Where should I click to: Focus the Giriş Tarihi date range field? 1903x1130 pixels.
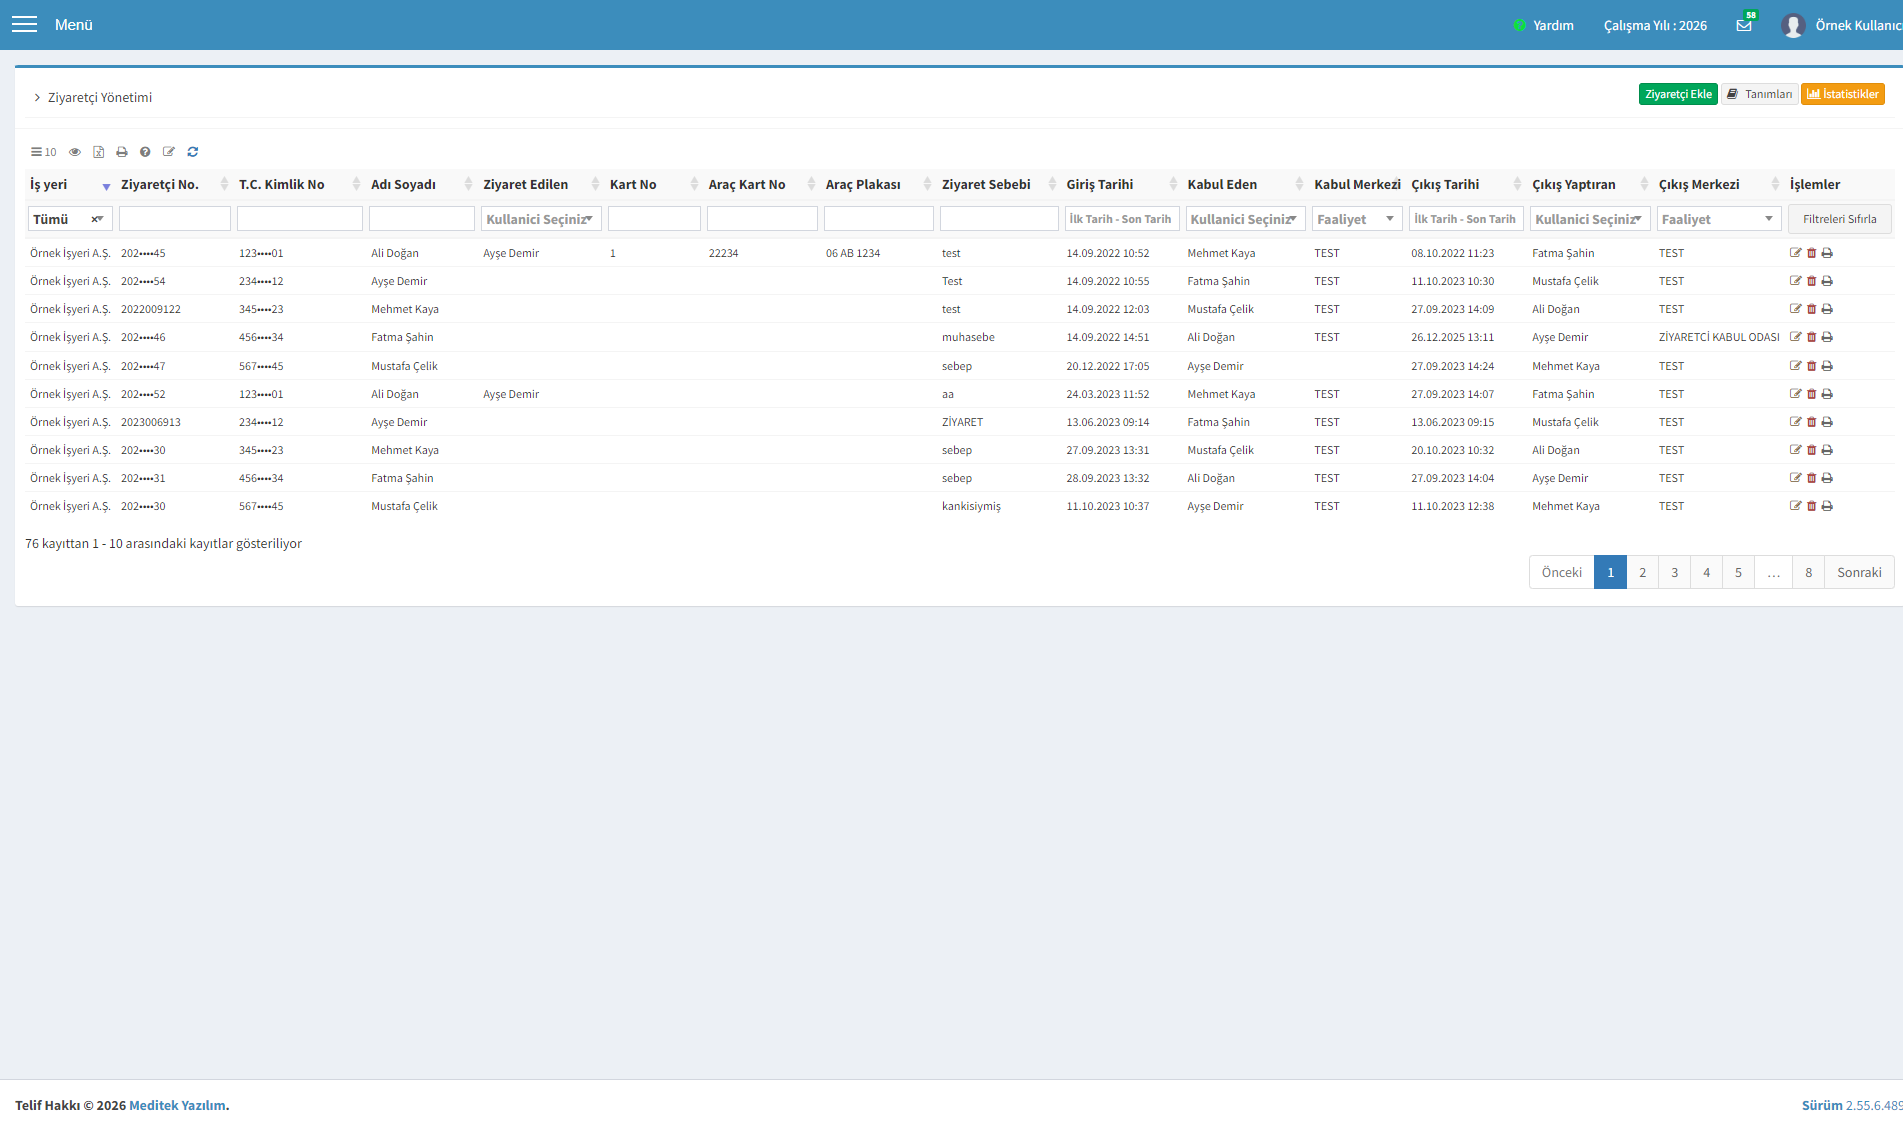click(x=1122, y=219)
